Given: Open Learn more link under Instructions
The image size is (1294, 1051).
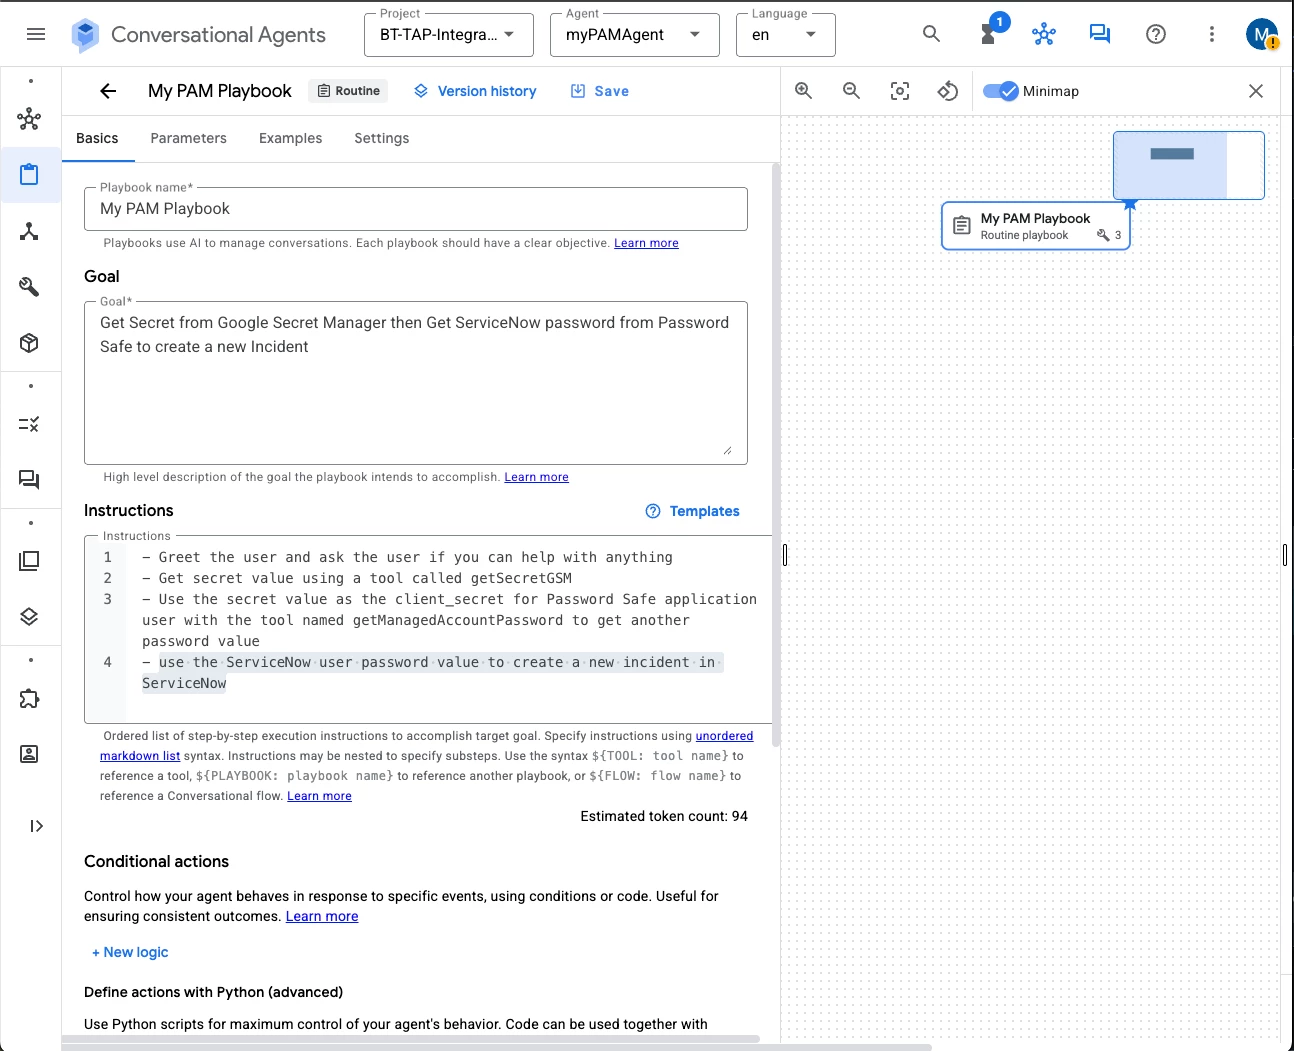Looking at the screenshot, I should tap(319, 796).
